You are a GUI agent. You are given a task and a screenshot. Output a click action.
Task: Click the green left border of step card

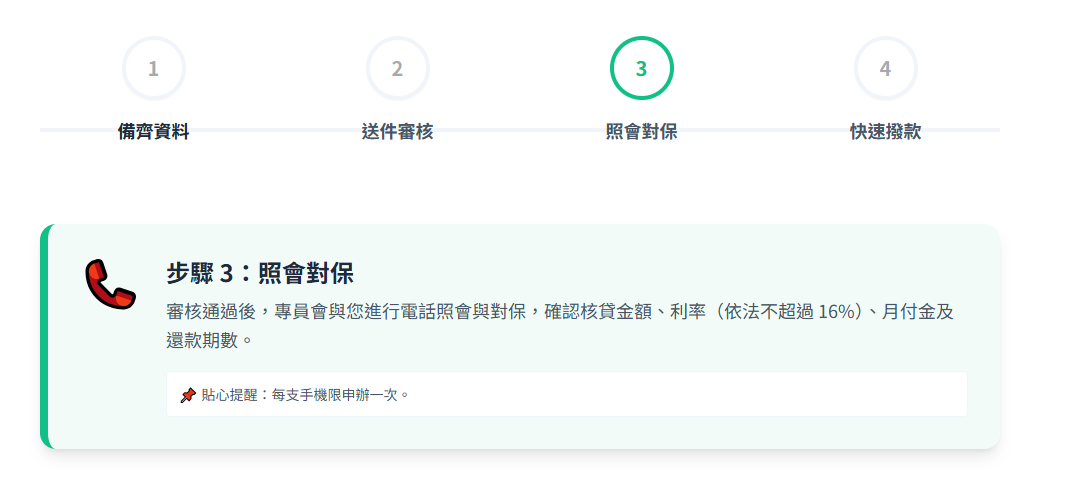pos(44,337)
